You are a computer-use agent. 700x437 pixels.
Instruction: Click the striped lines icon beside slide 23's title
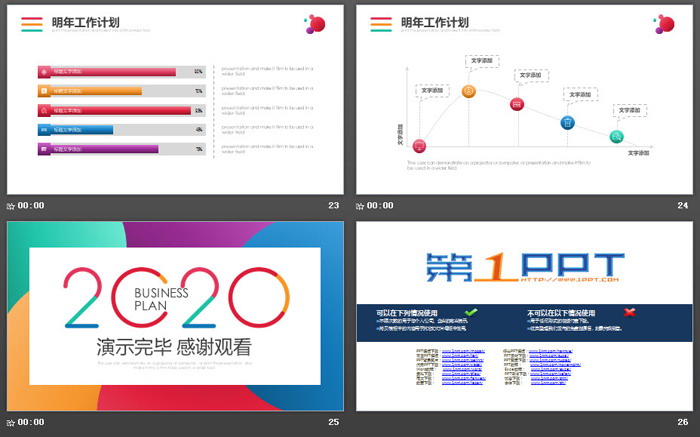coord(32,24)
